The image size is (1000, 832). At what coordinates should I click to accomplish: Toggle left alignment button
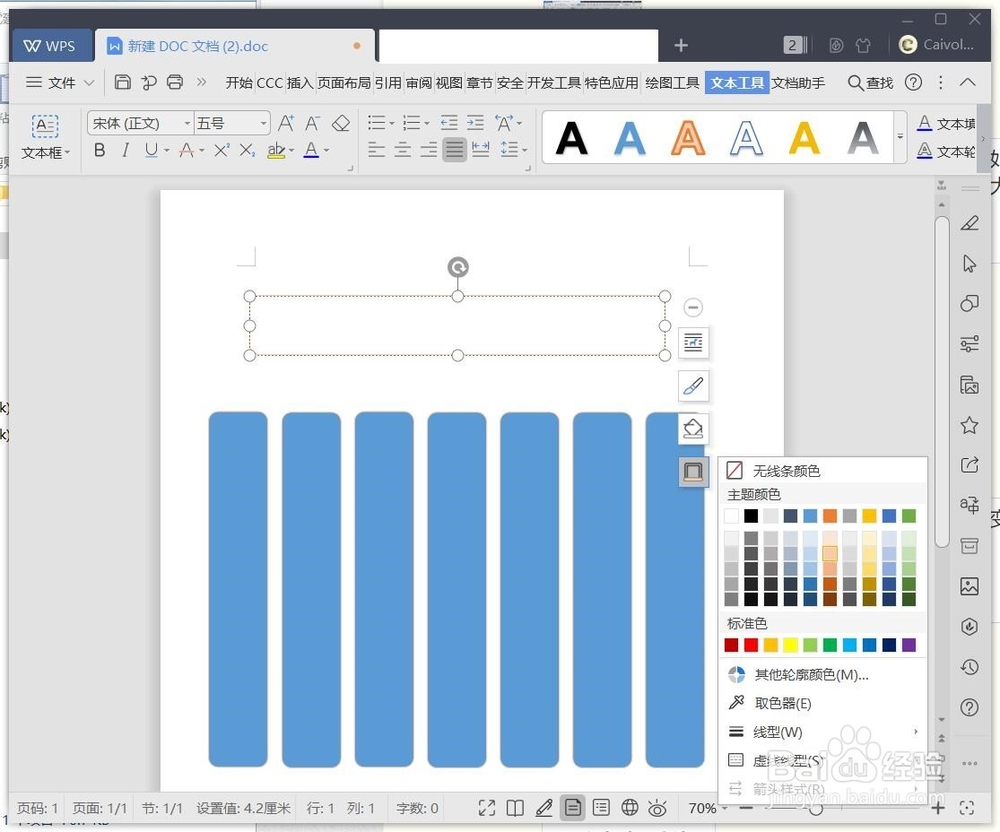point(376,150)
